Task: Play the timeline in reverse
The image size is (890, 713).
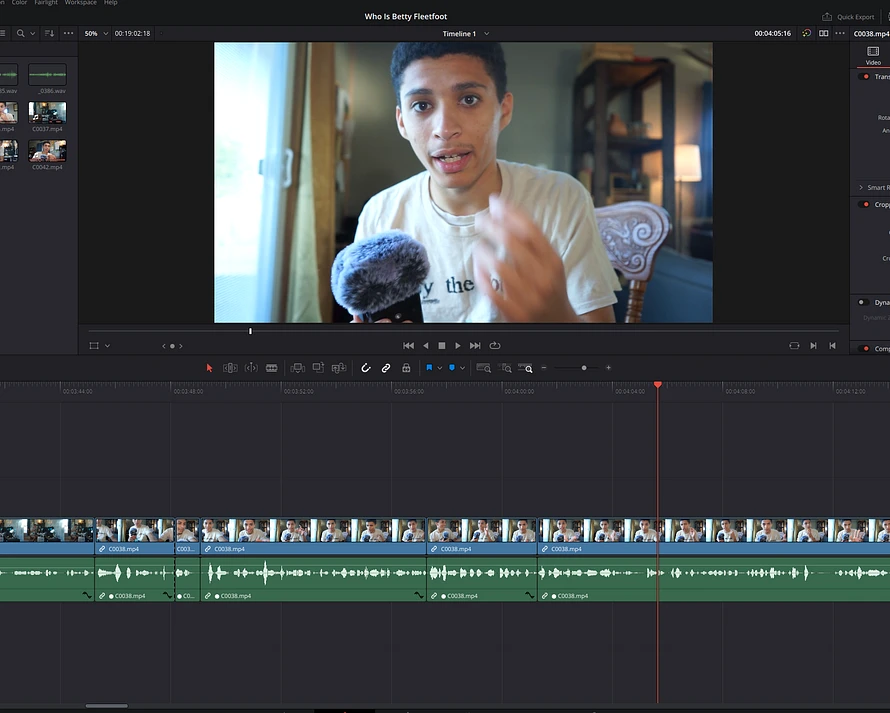Action: pos(426,346)
